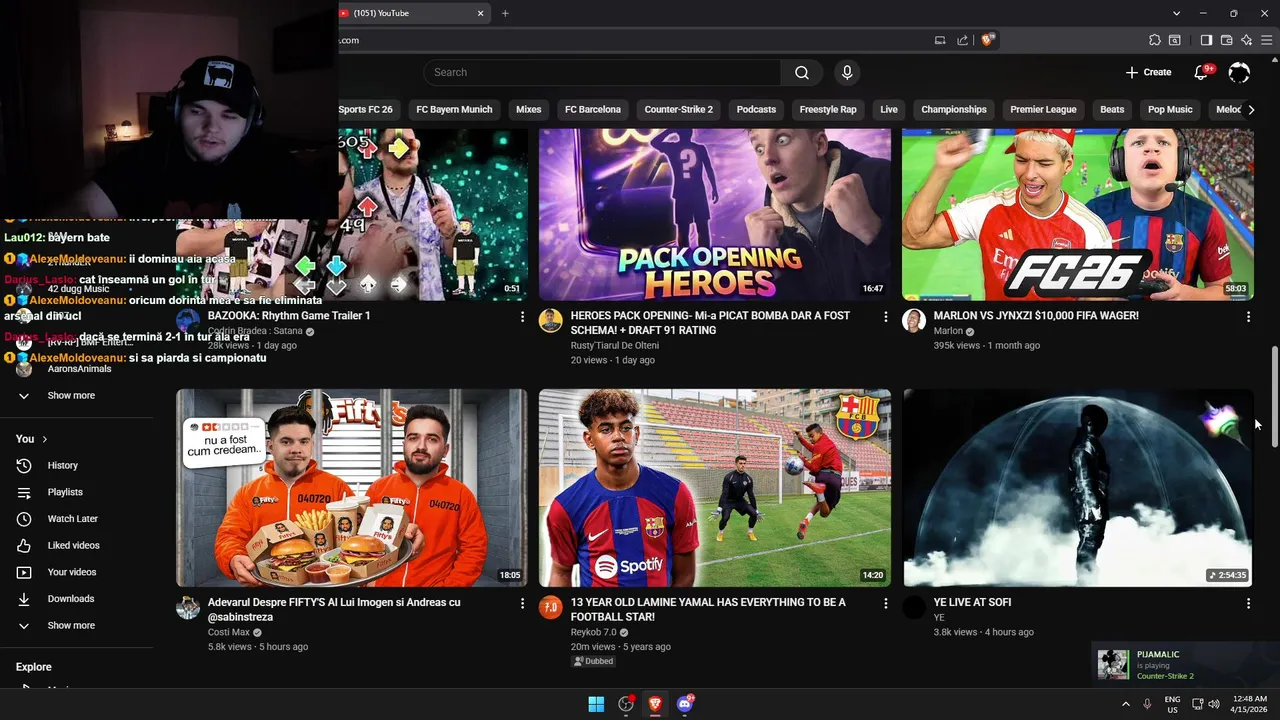
Task: Open Liked videos in the sidebar
Action: pos(76,545)
